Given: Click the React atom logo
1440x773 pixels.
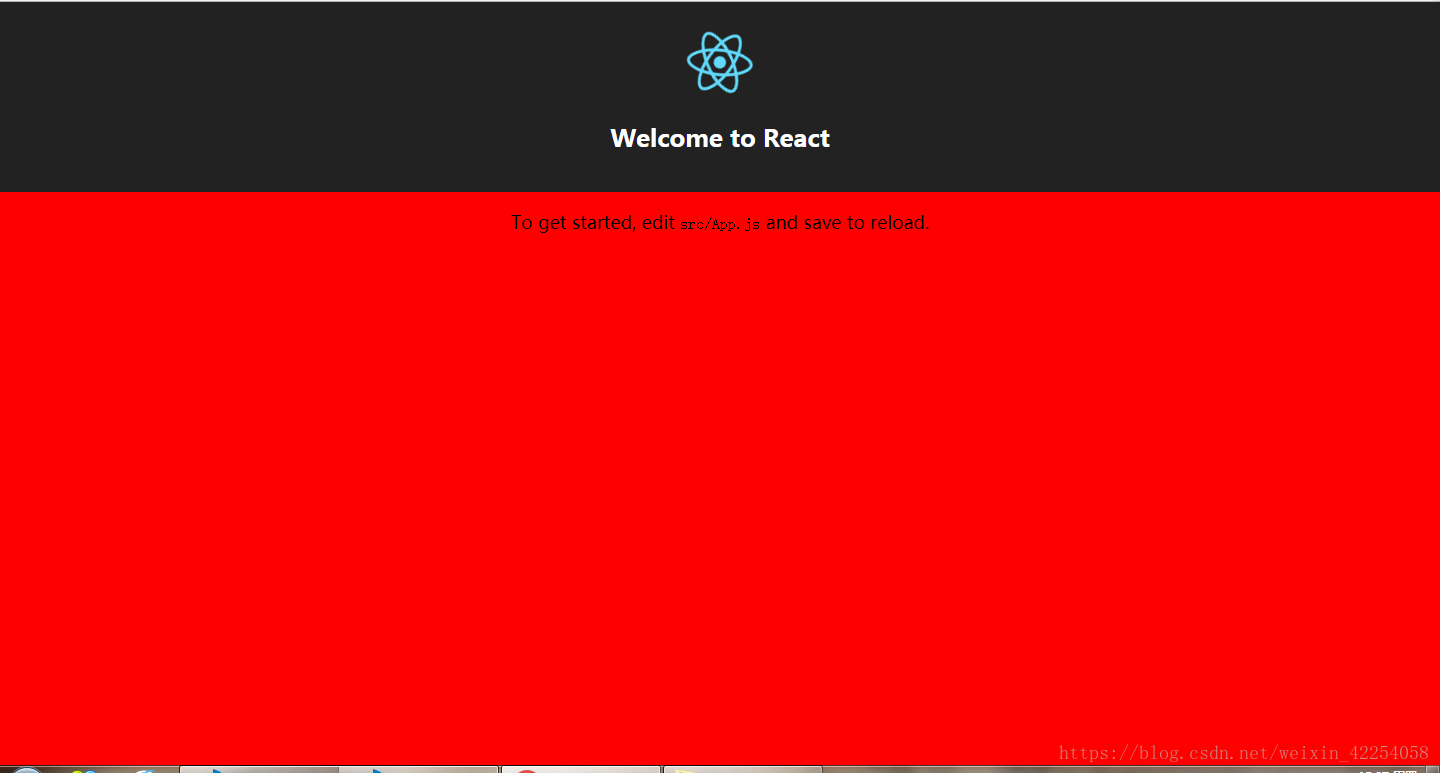Looking at the screenshot, I should click(720, 62).
